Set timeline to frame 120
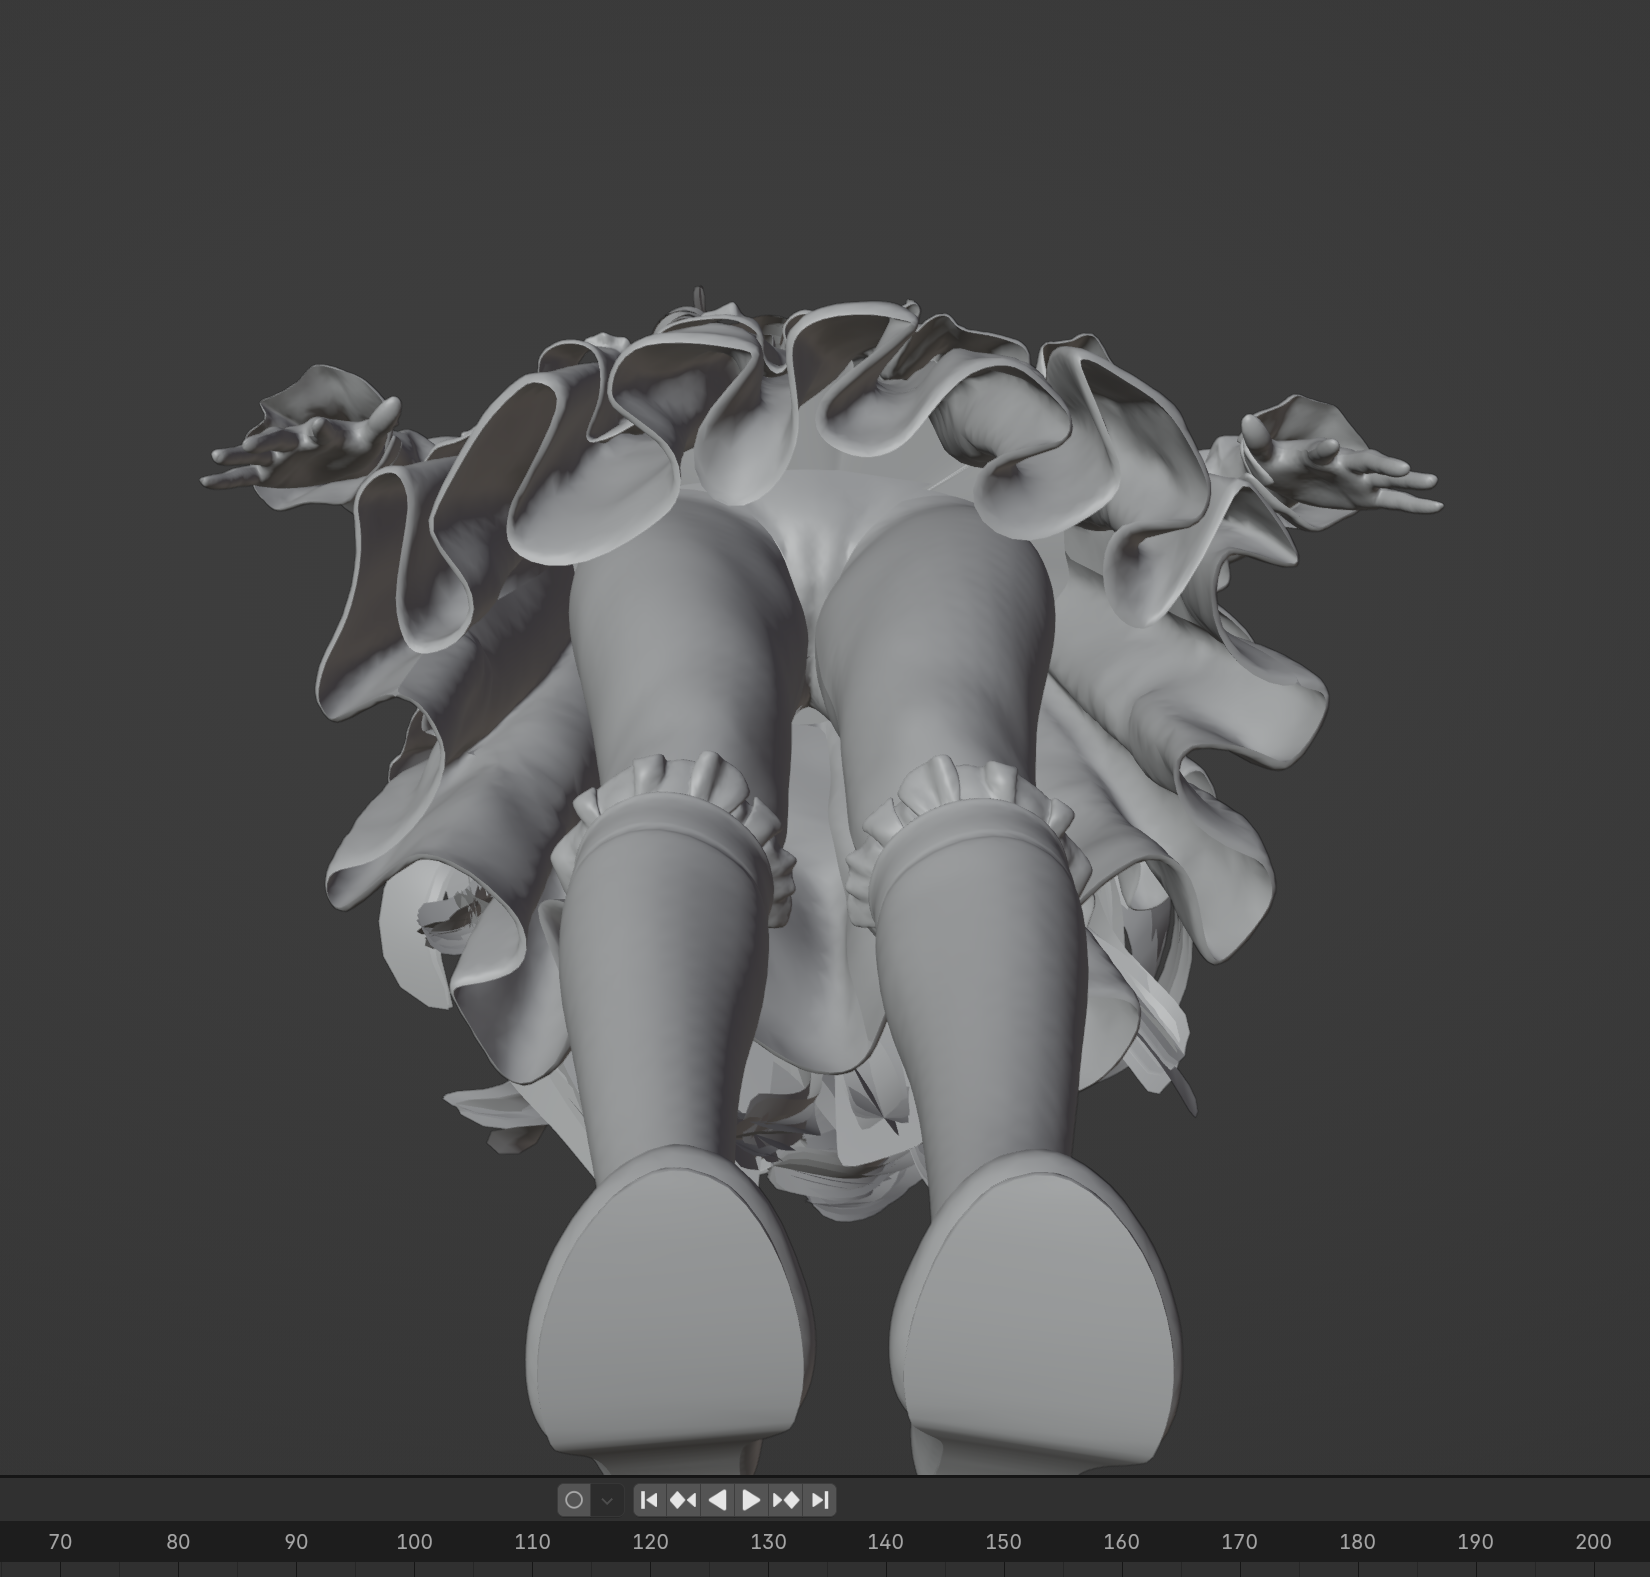Screen dimensions: 1650x1577 tap(650, 1542)
